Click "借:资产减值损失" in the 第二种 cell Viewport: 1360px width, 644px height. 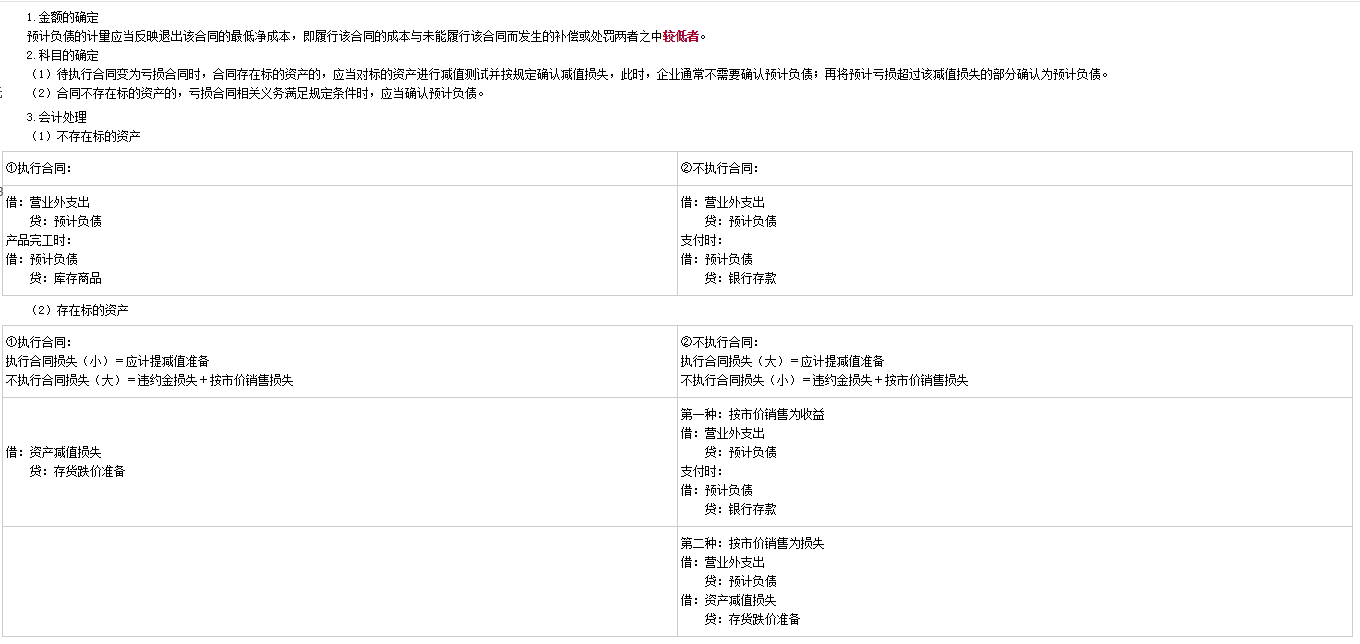point(728,600)
